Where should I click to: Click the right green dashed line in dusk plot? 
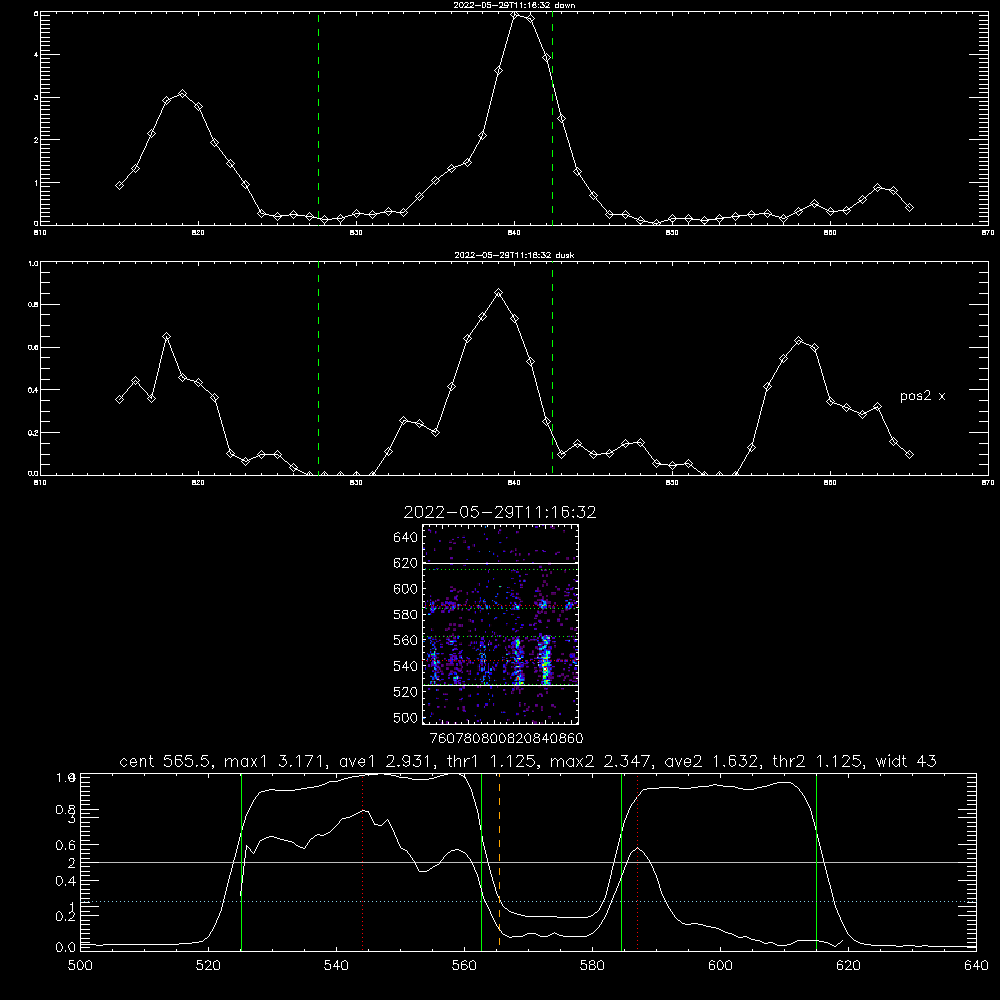(x=552, y=368)
